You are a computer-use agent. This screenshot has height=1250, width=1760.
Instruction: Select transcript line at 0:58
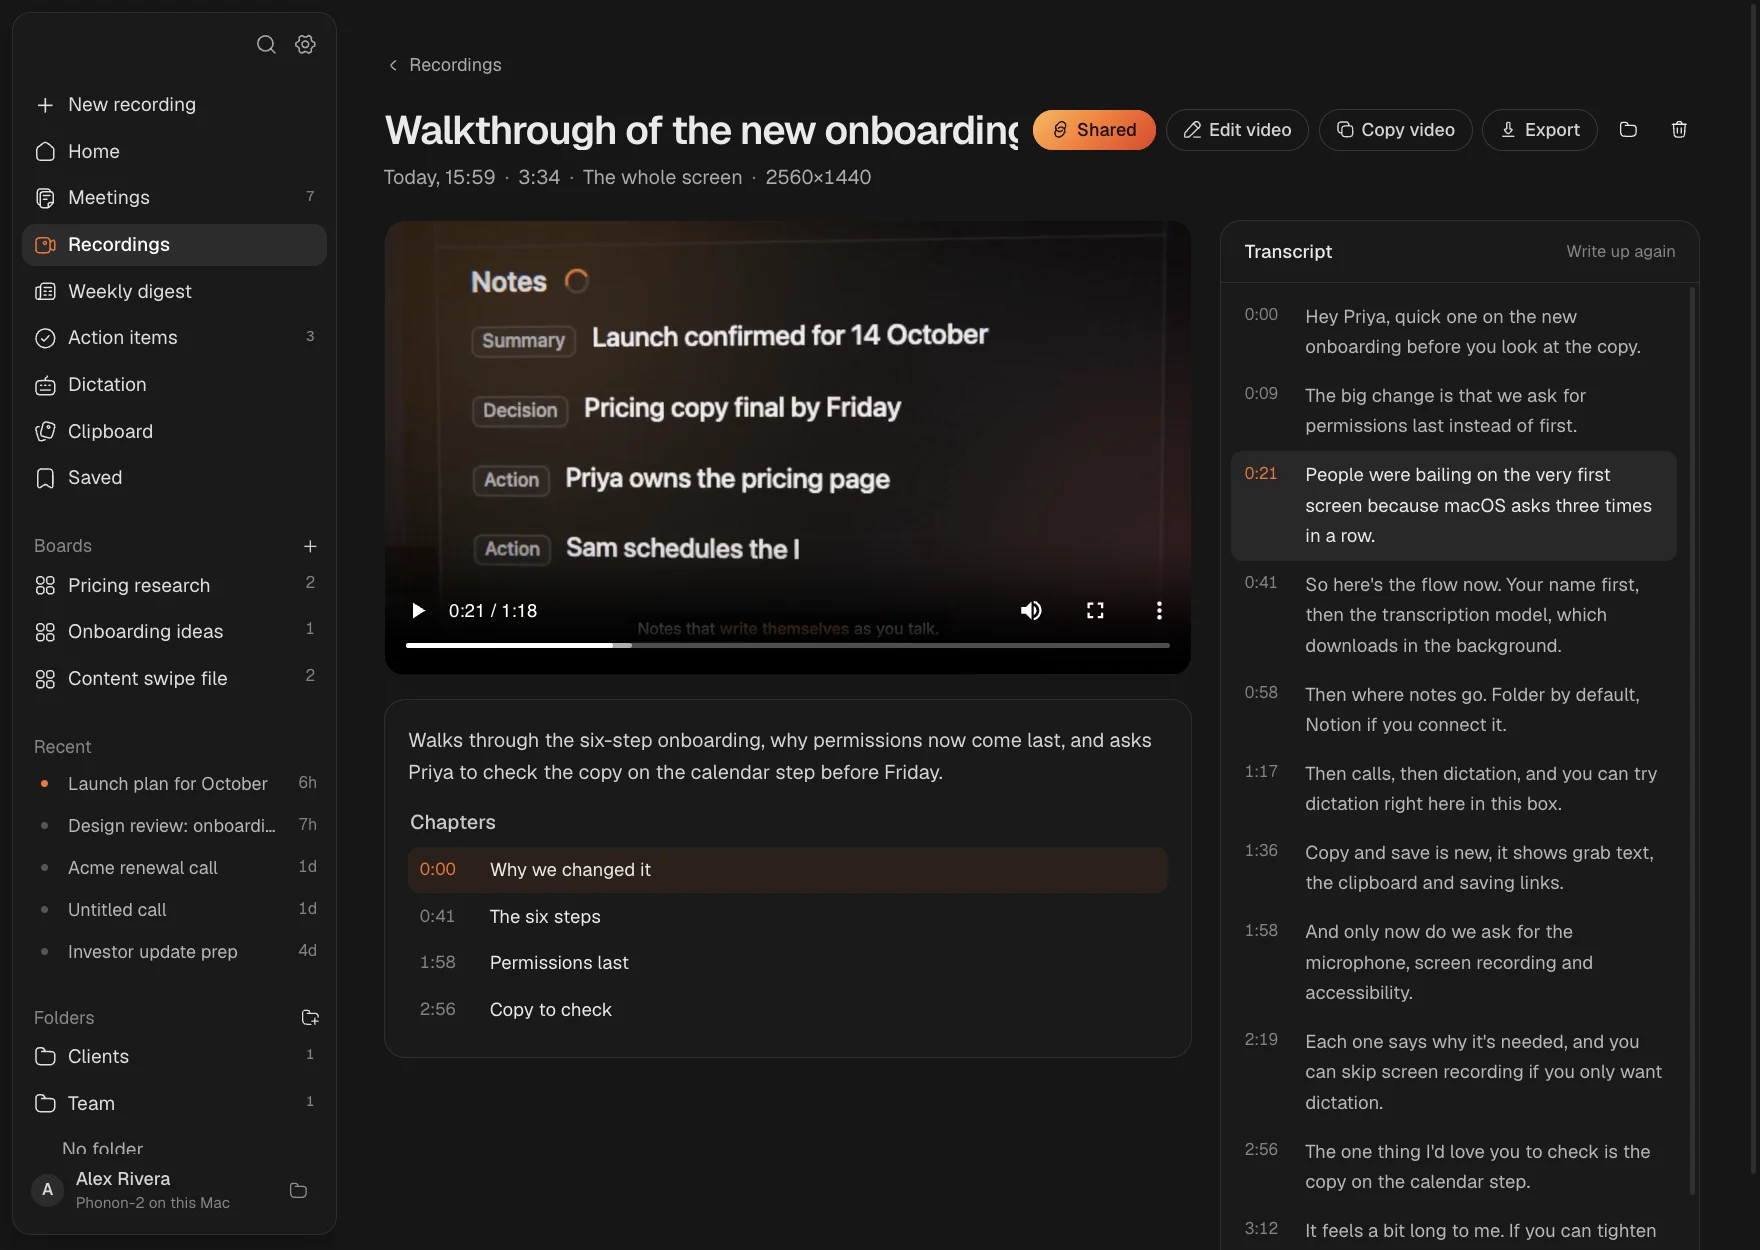pyautogui.click(x=1454, y=710)
